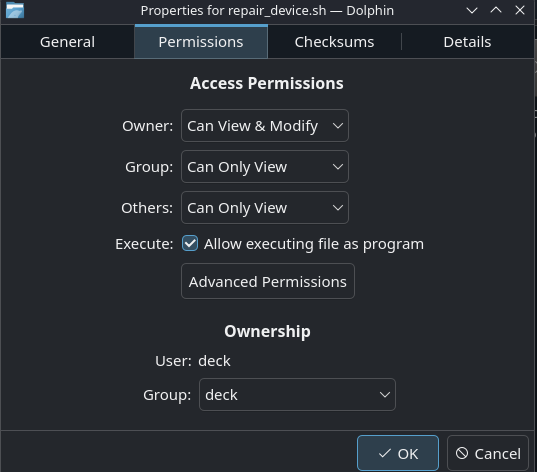Switch to the General tab
This screenshot has width=537, height=472.
(67, 42)
